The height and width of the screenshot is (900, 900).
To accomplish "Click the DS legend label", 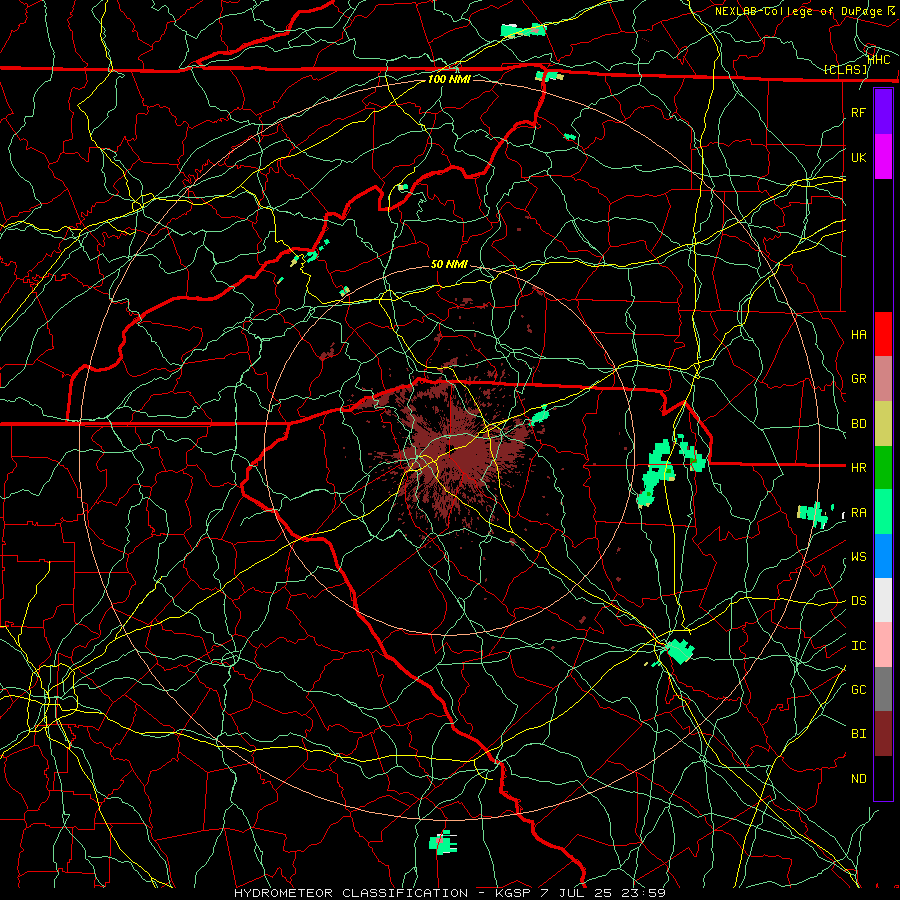I will pos(859,601).
